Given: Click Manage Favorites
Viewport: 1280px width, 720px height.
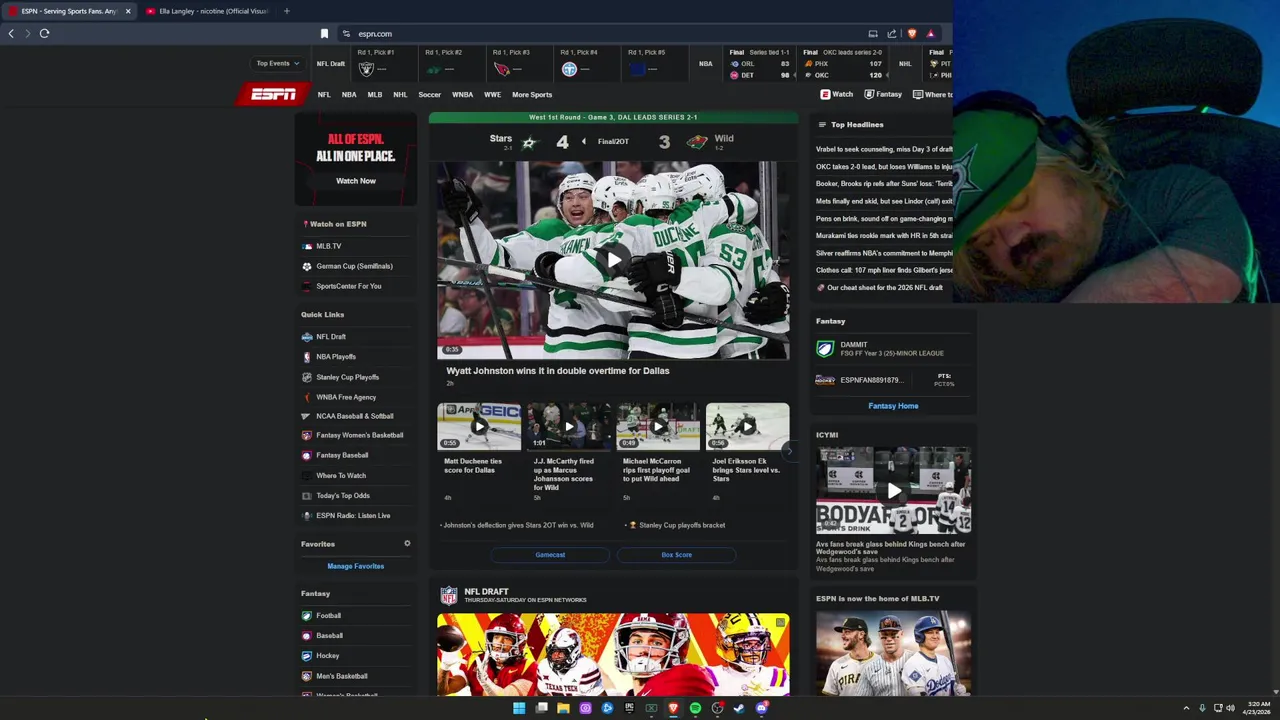Looking at the screenshot, I should (355, 566).
